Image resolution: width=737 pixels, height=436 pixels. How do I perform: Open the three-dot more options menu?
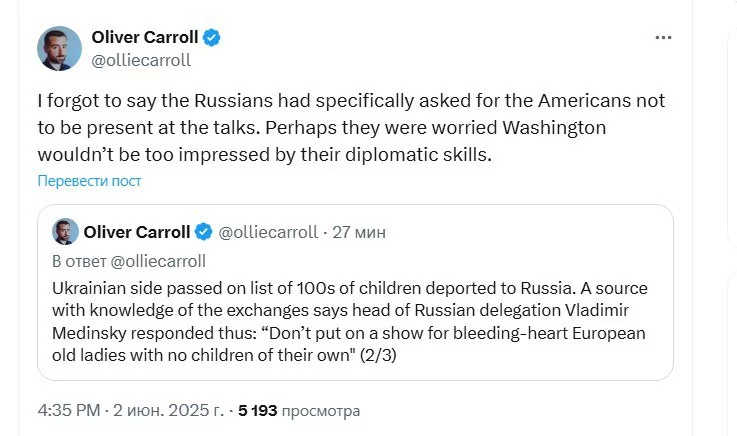(663, 37)
